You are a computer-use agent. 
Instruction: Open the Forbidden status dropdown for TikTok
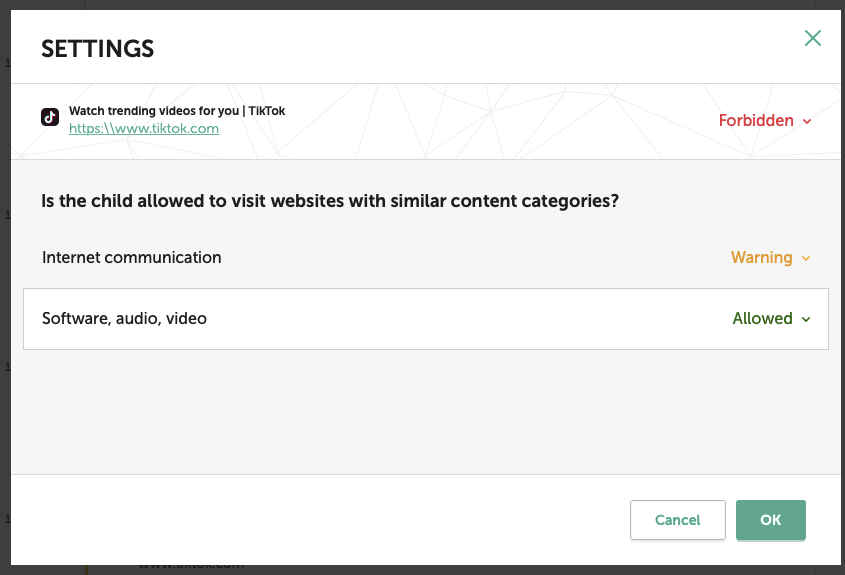pos(756,121)
